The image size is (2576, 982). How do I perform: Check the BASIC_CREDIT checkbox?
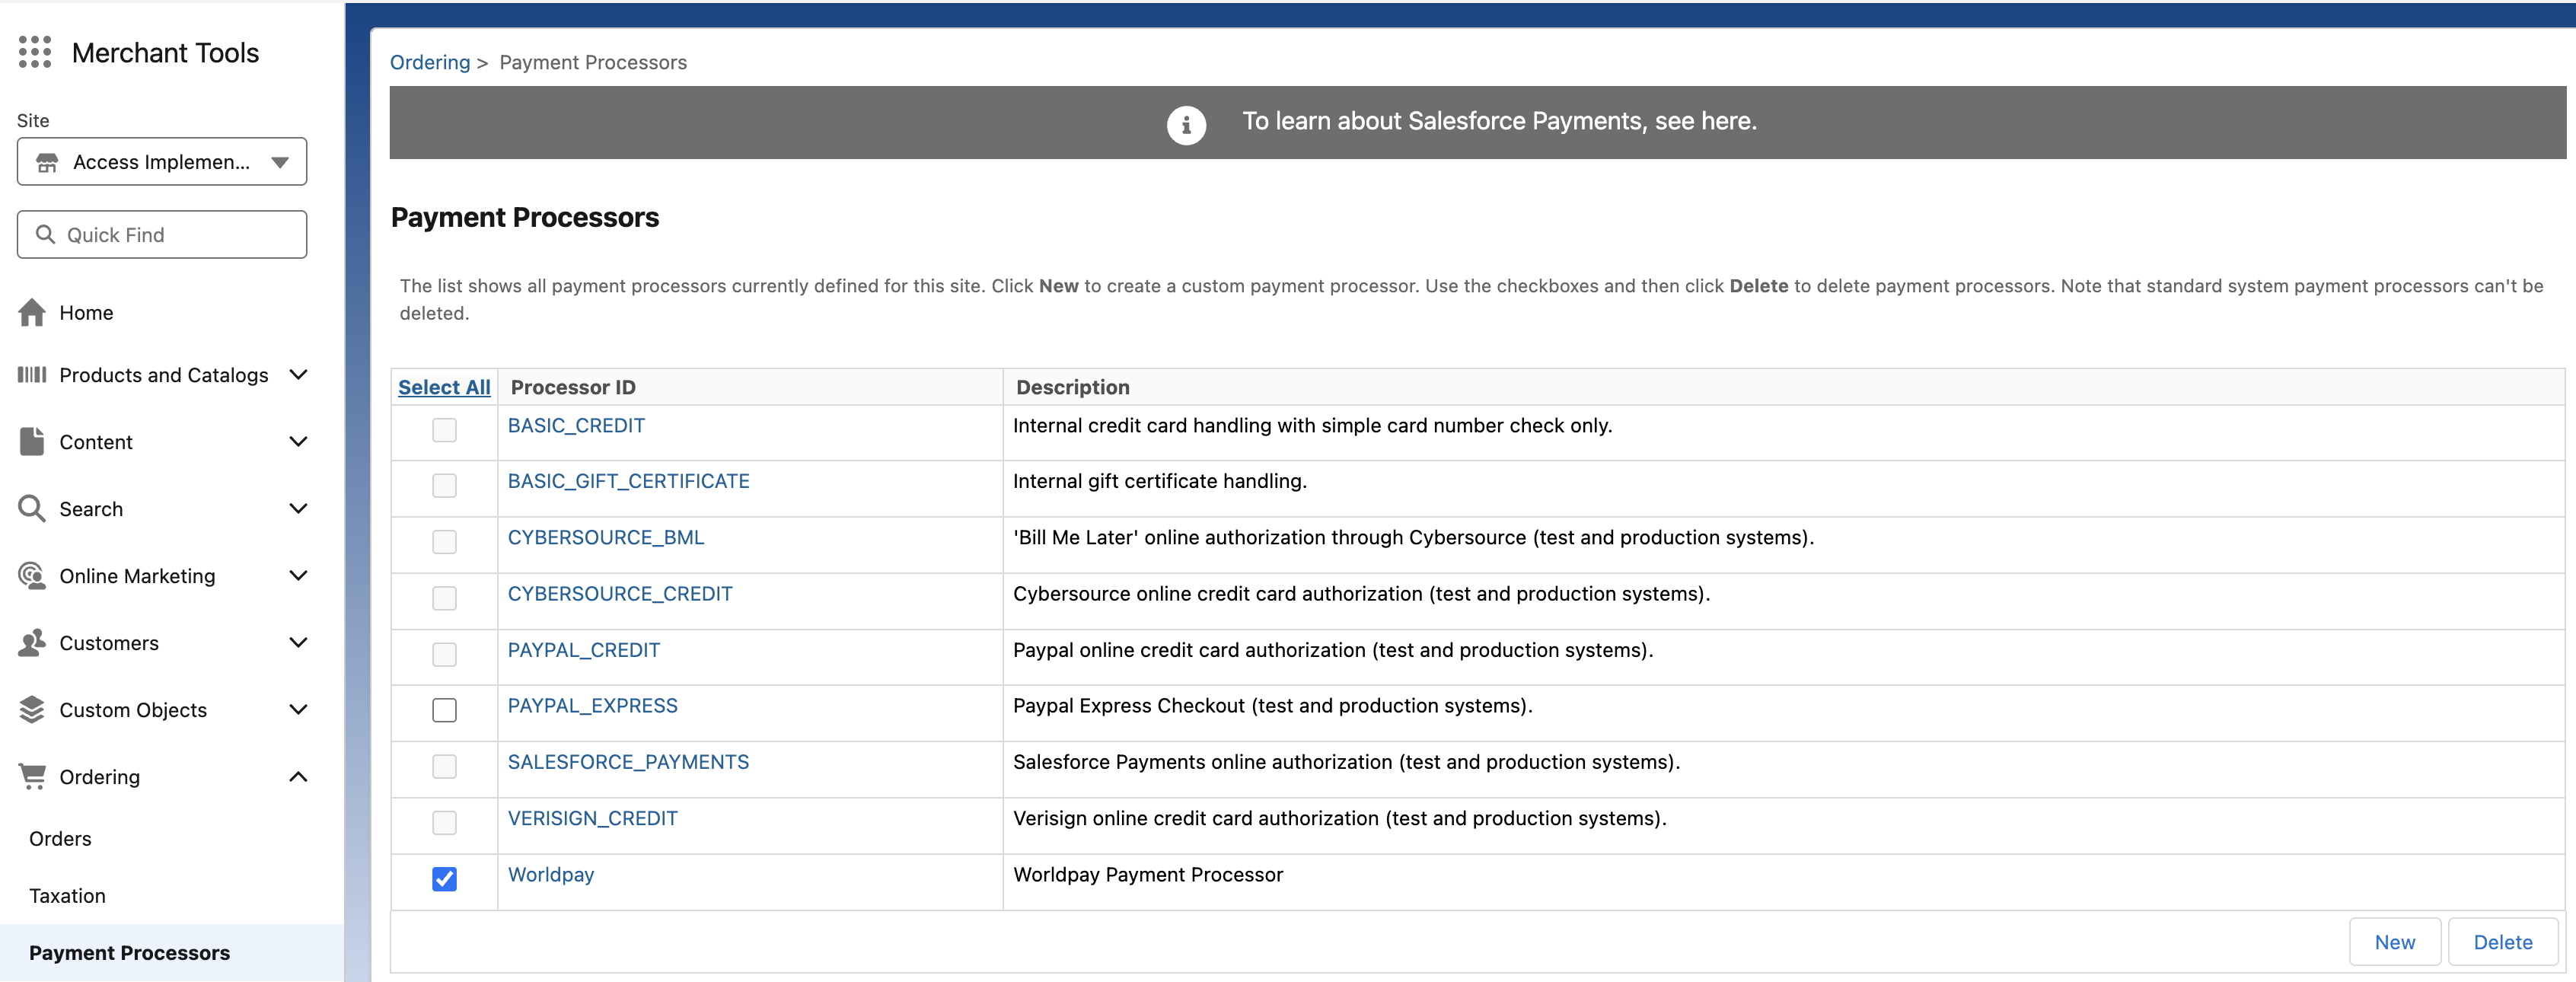pos(444,430)
